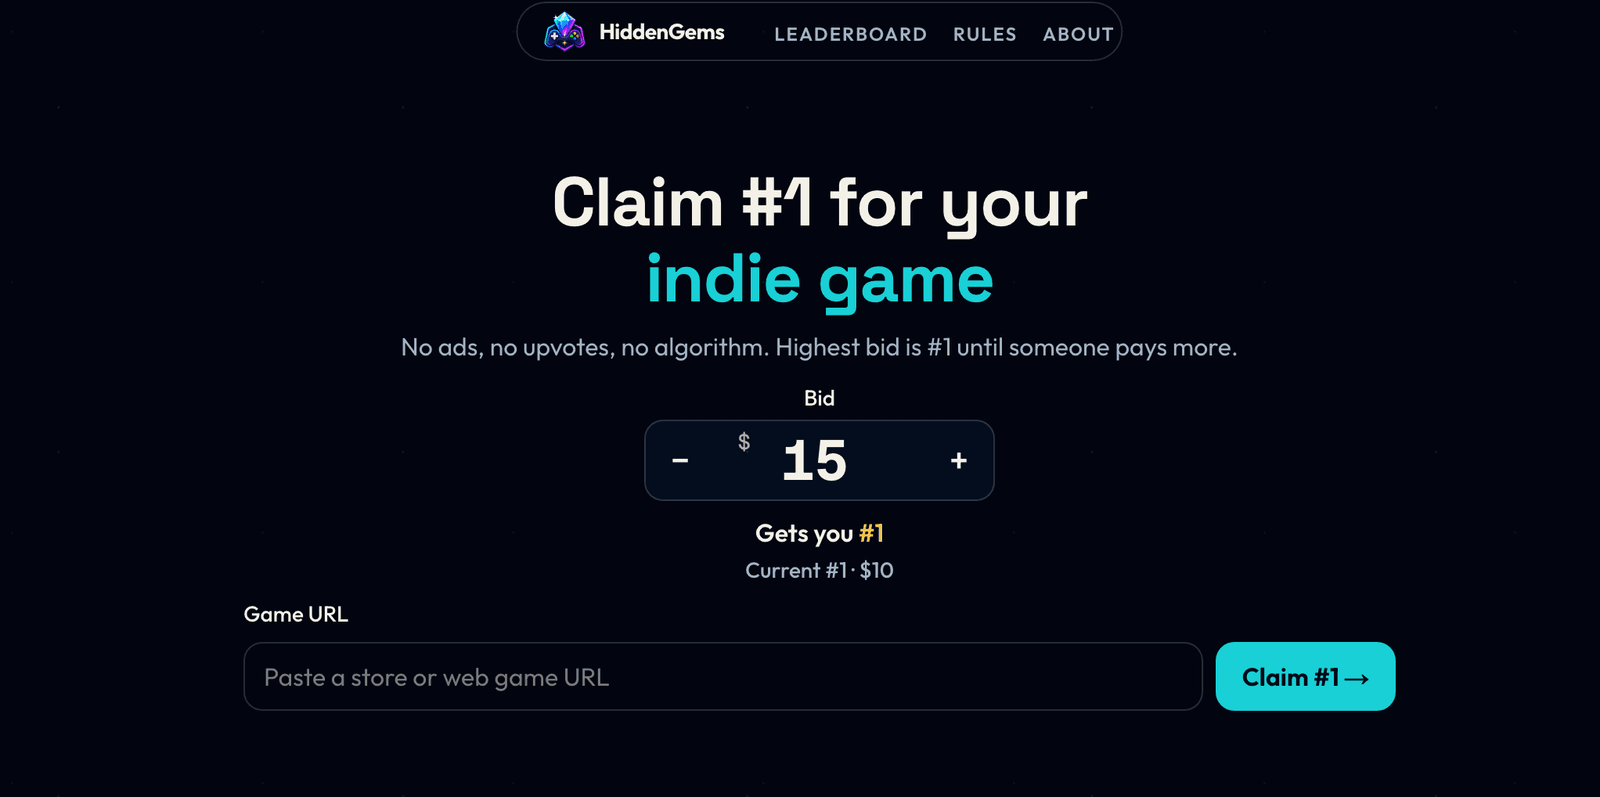Select the bid amount value 15
Viewport: 1600px width, 797px height.
click(815, 461)
